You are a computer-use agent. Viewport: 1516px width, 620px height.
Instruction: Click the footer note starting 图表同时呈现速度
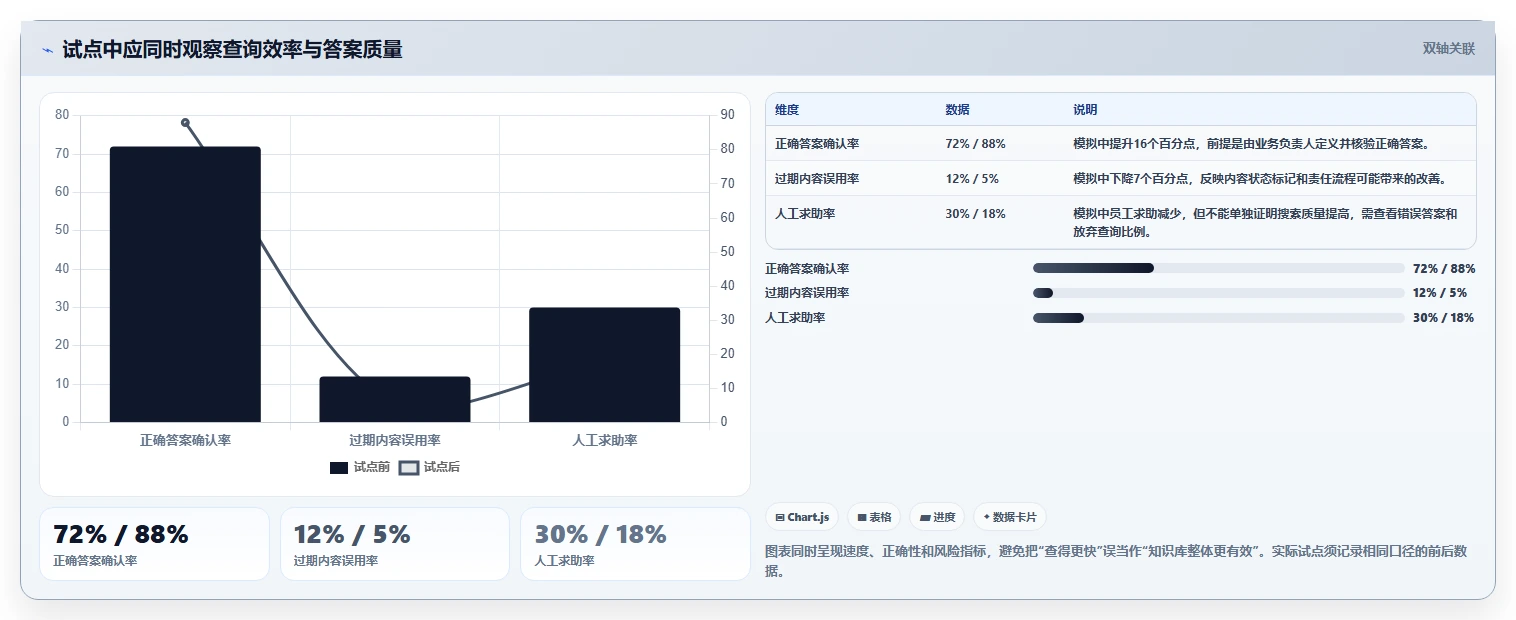tap(1118, 561)
